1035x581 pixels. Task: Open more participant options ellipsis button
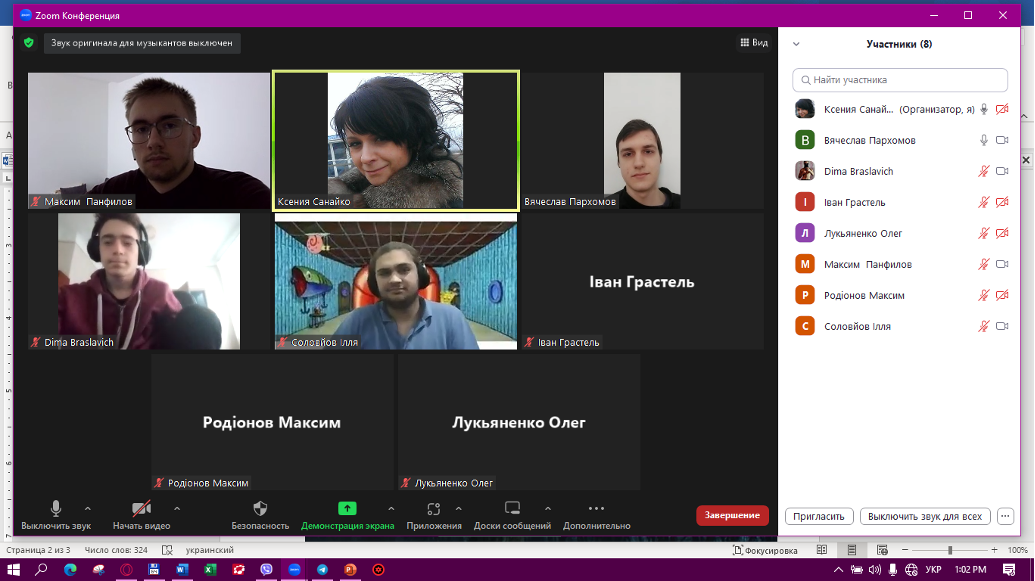tap(1005, 517)
